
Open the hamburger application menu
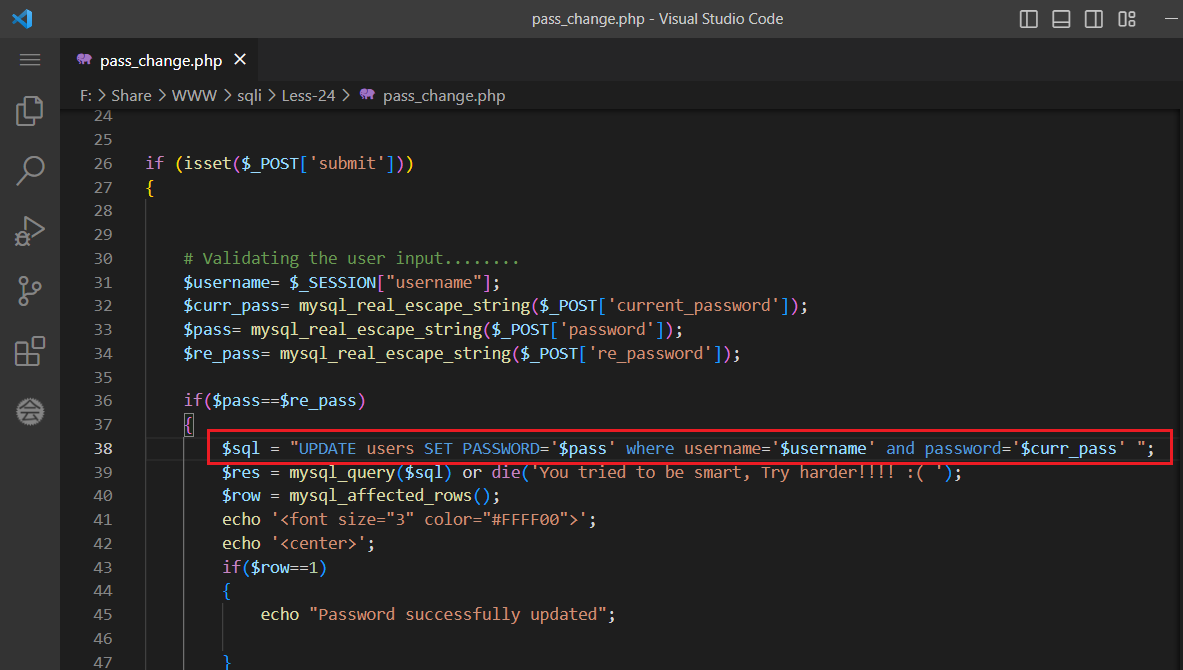[x=30, y=60]
